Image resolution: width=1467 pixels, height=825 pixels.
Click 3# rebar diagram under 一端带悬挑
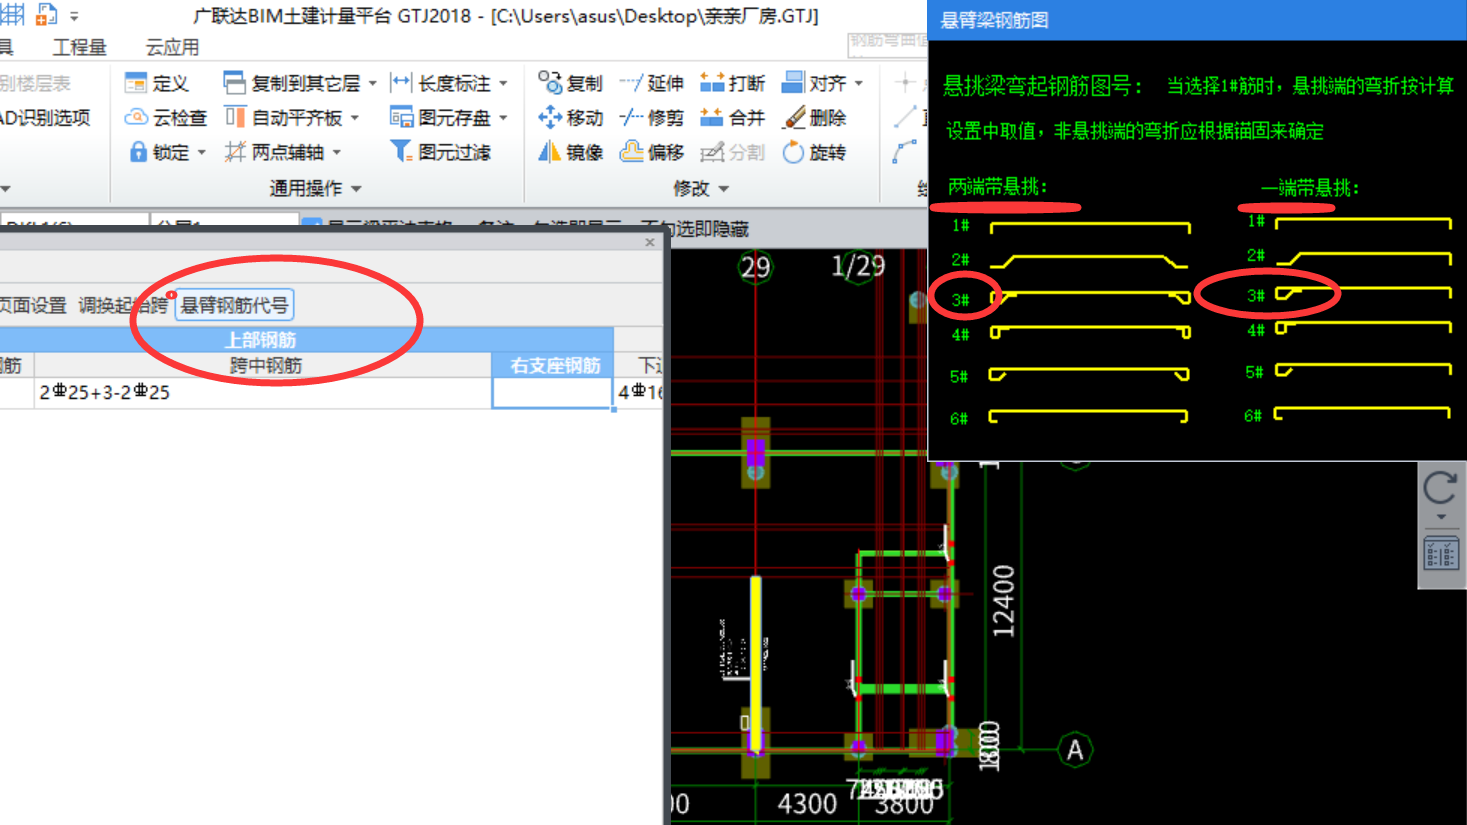point(1363,293)
